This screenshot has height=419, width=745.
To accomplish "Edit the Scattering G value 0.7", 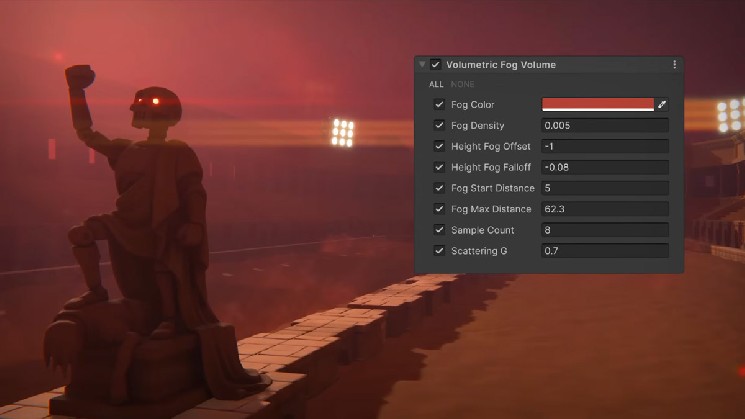I will tap(605, 251).
